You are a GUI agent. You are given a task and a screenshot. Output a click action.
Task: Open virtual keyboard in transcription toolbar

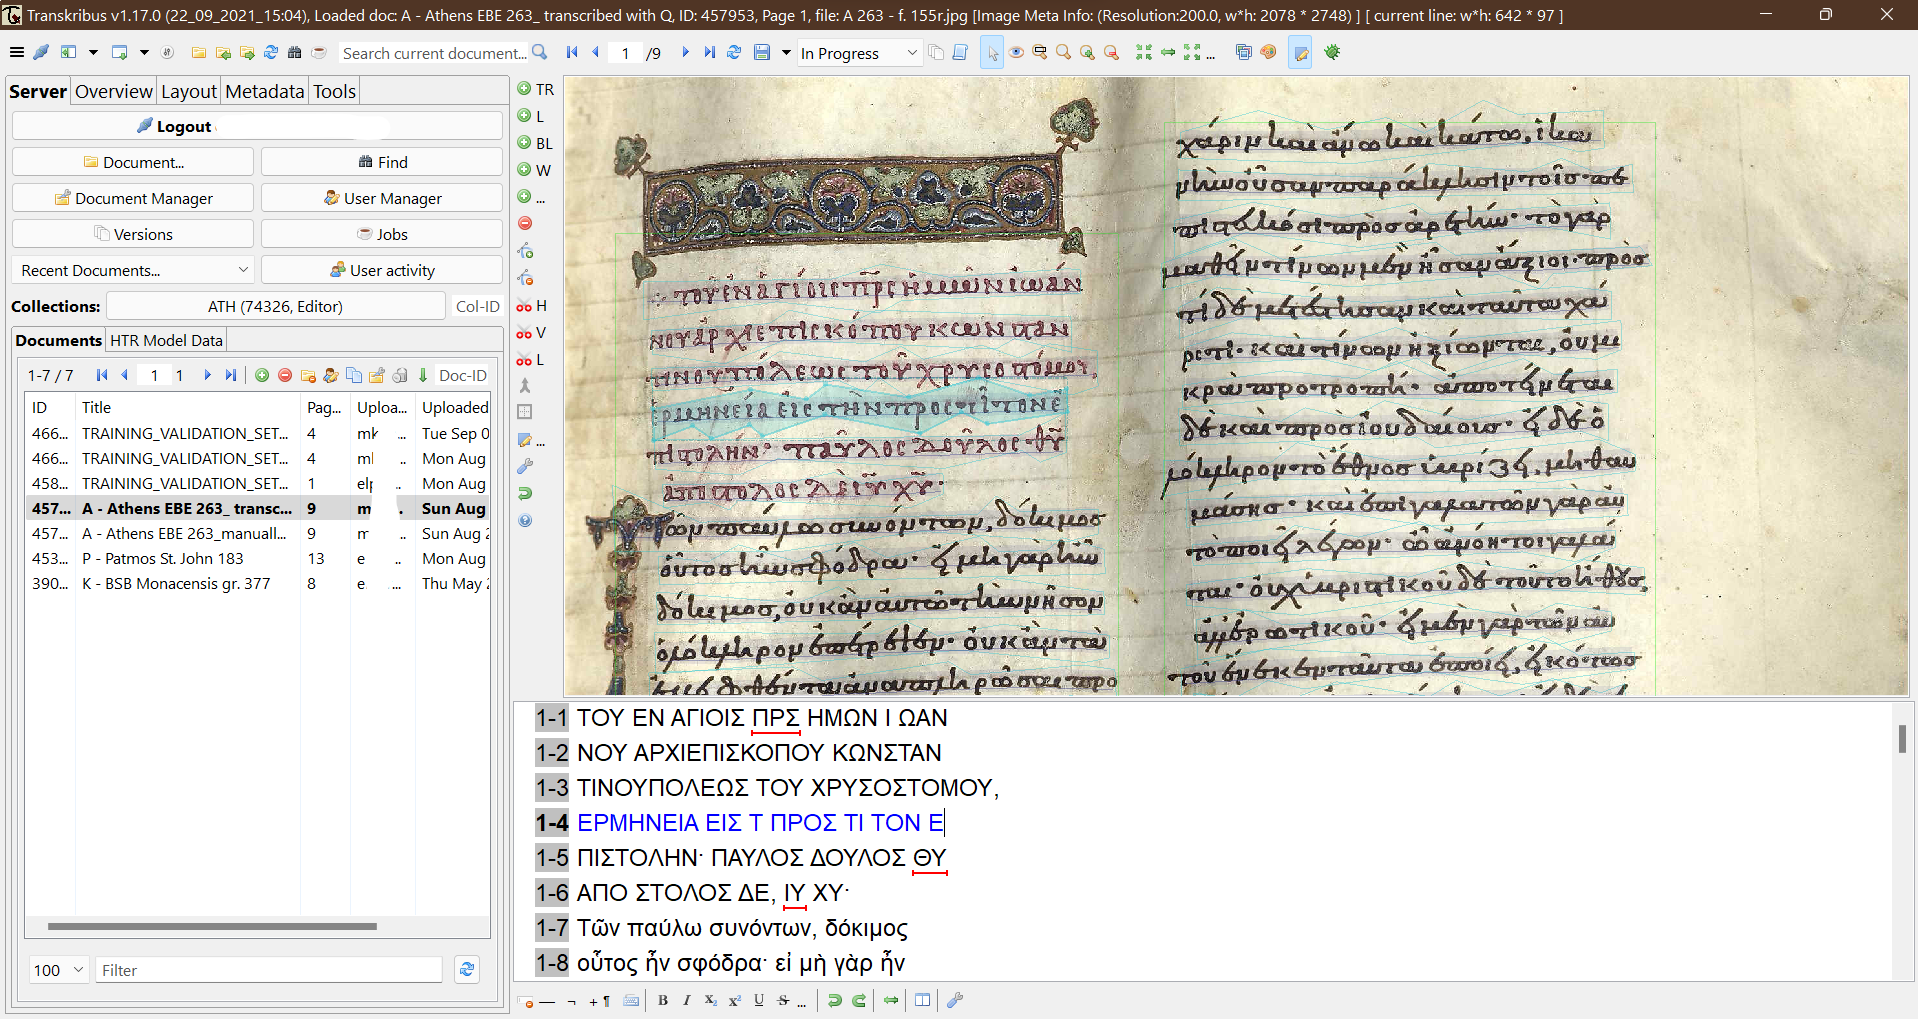(x=631, y=1000)
